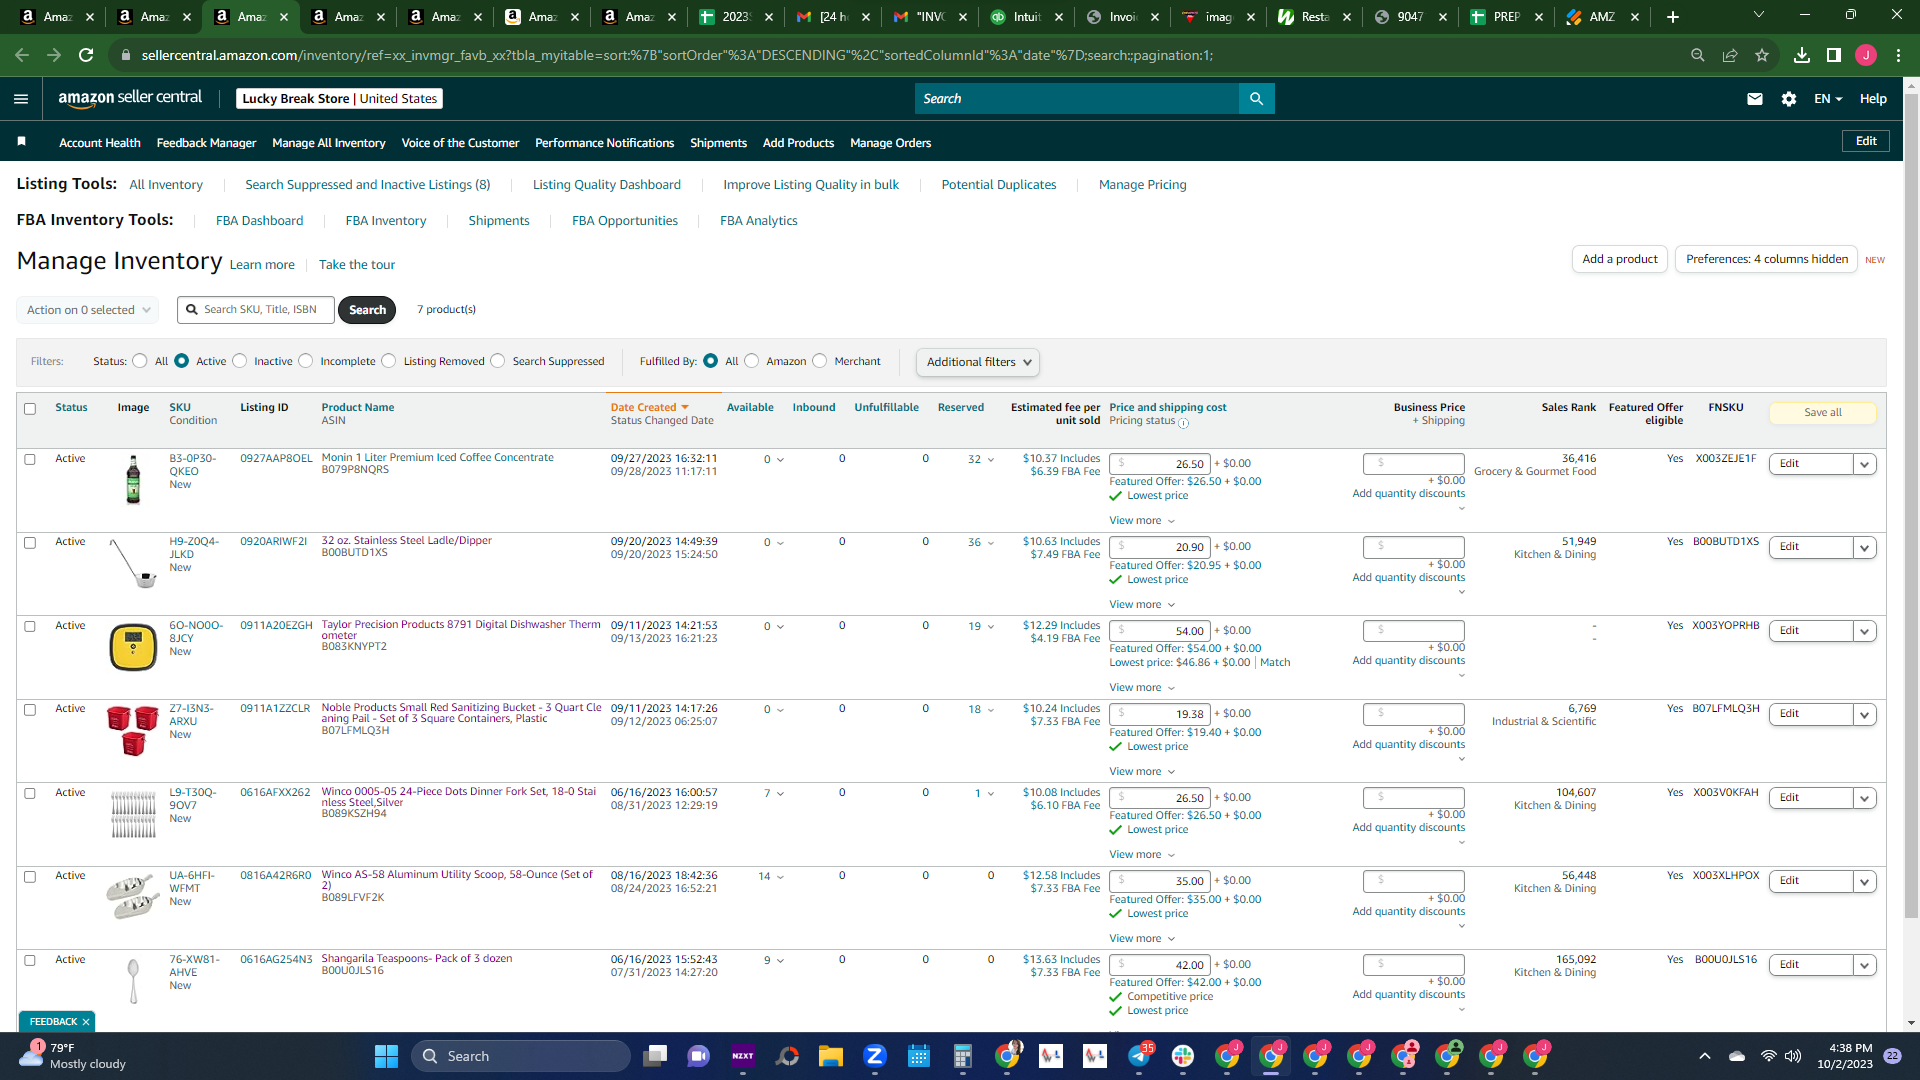Screen dimensions: 1920x1080
Task: Bookmark this page with the star icon
Action: (x=1762, y=55)
